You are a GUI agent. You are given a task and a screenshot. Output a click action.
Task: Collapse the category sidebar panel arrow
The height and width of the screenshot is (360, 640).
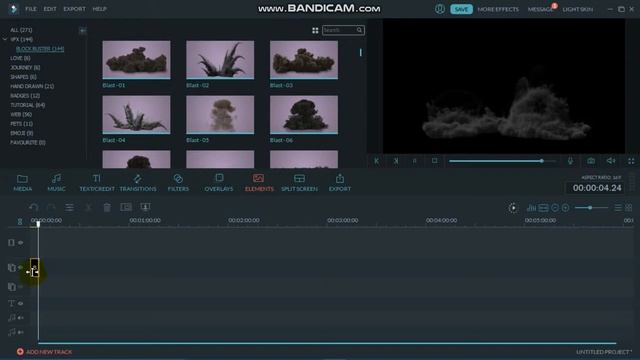pyautogui.click(x=82, y=31)
